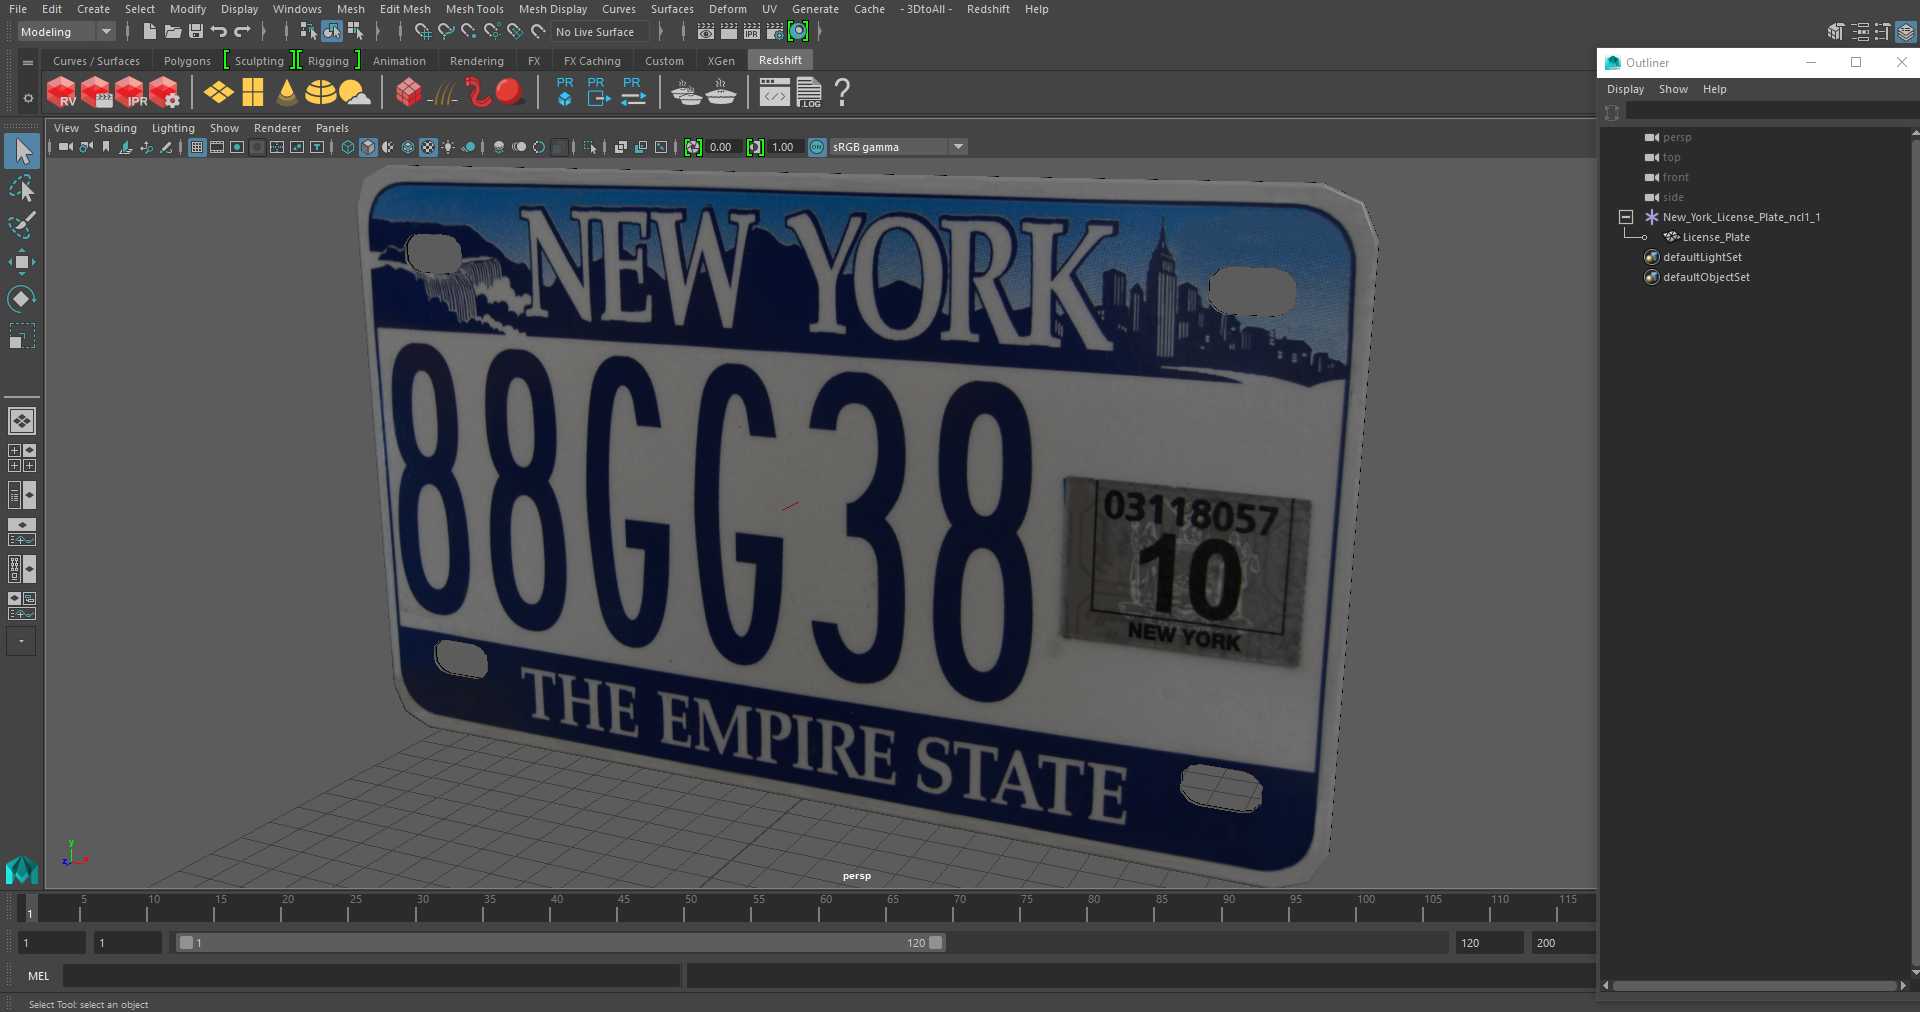This screenshot has width=1920, height=1012.
Task: Create Redshift dome light
Action: [320, 93]
